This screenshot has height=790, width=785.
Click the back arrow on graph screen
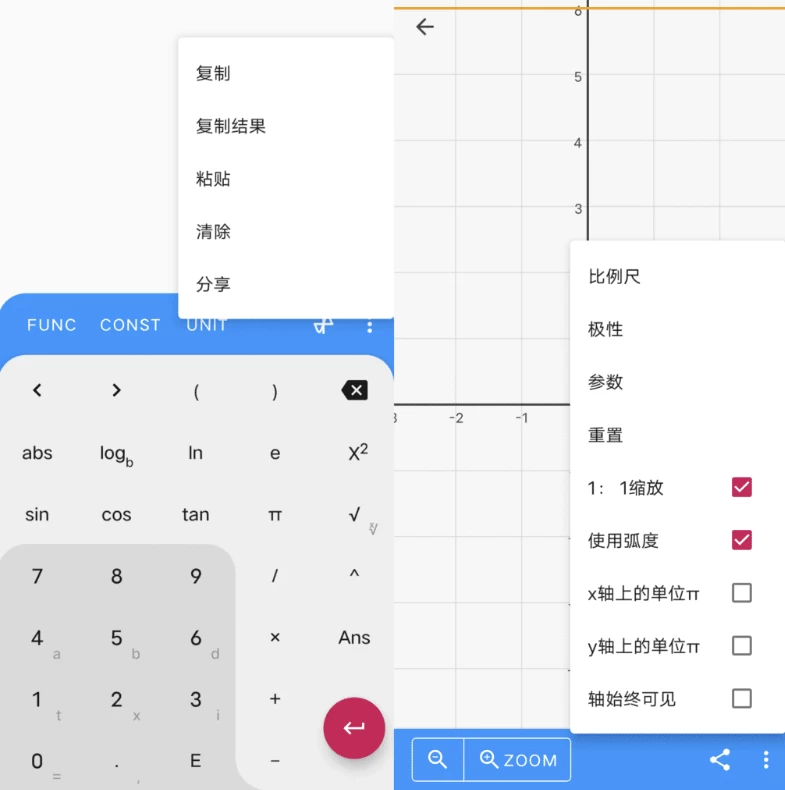(x=425, y=27)
